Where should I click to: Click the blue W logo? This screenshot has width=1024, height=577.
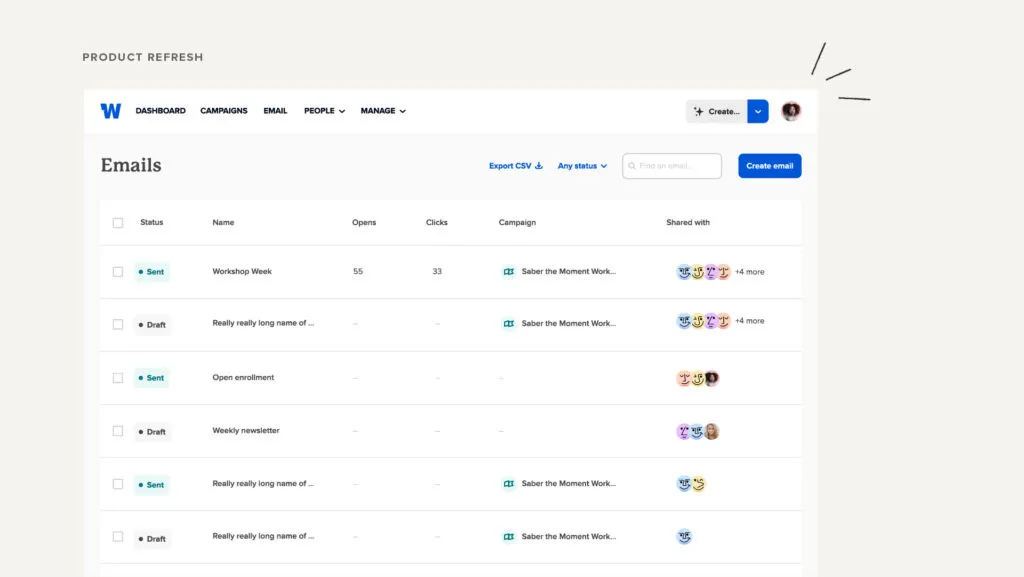tap(110, 111)
